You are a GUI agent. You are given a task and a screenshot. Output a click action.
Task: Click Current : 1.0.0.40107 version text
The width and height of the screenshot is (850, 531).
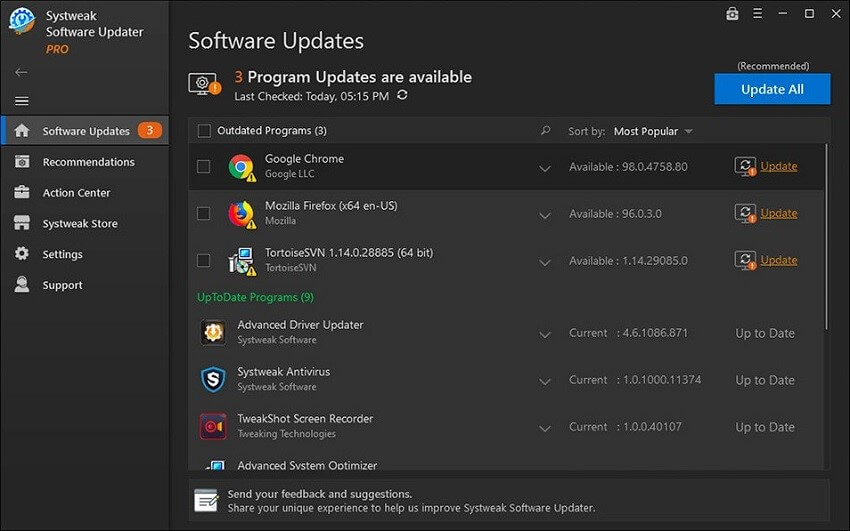(625, 427)
